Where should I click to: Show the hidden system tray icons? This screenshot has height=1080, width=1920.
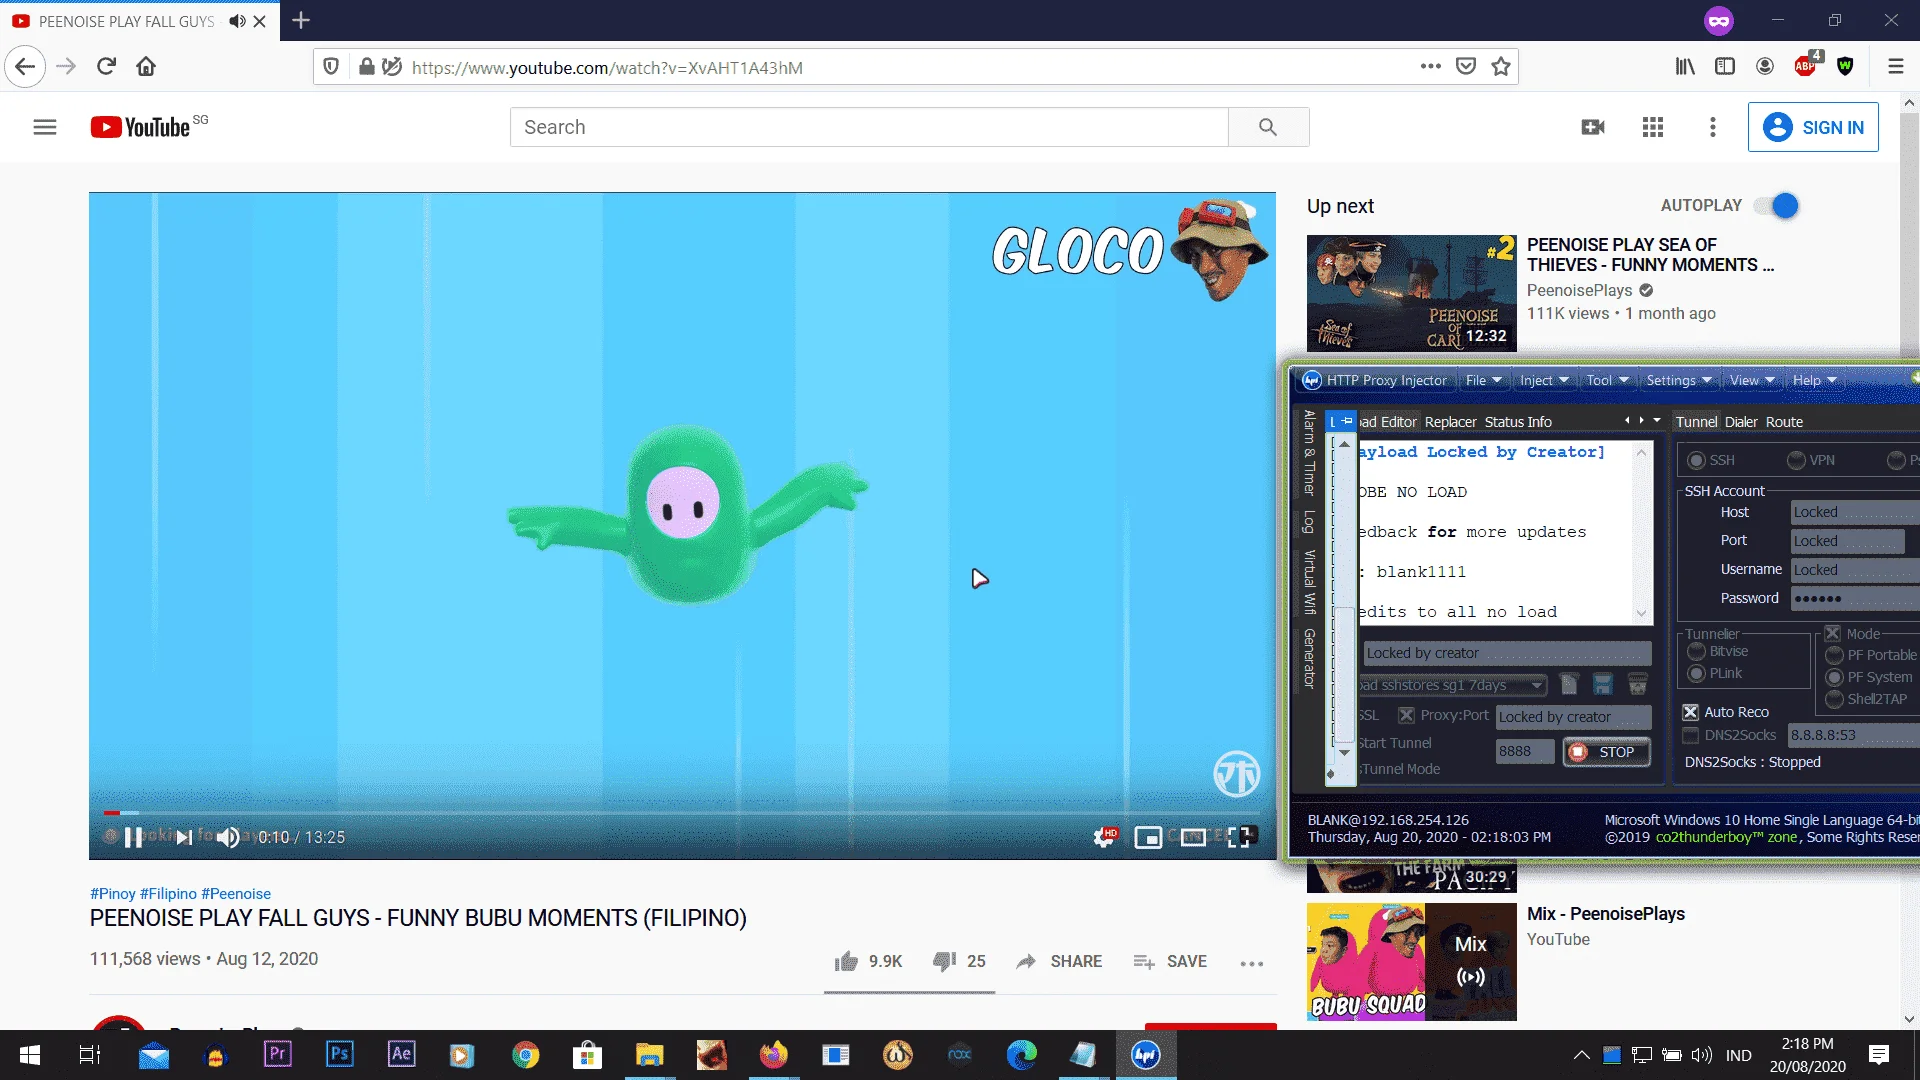point(1581,1055)
